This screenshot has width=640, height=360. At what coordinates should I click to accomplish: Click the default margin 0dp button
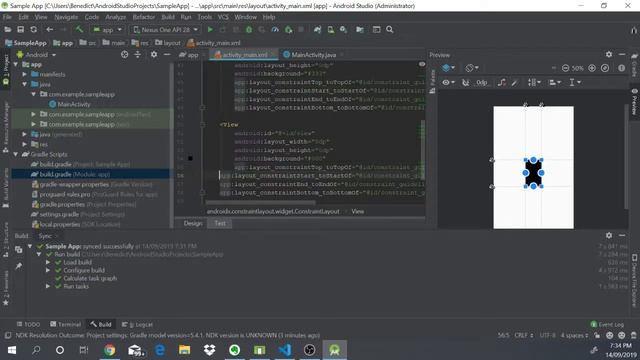pos(482,82)
